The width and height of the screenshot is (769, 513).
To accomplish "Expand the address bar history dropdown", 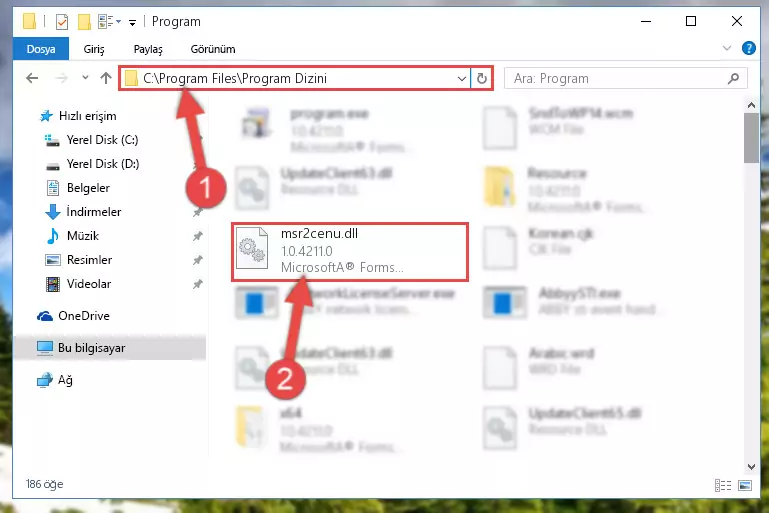I will coord(461,78).
